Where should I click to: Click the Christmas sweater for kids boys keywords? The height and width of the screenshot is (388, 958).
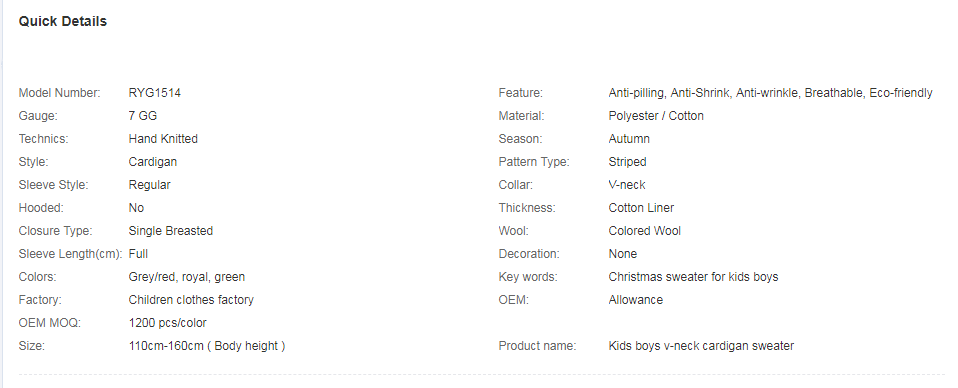pyautogui.click(x=693, y=277)
